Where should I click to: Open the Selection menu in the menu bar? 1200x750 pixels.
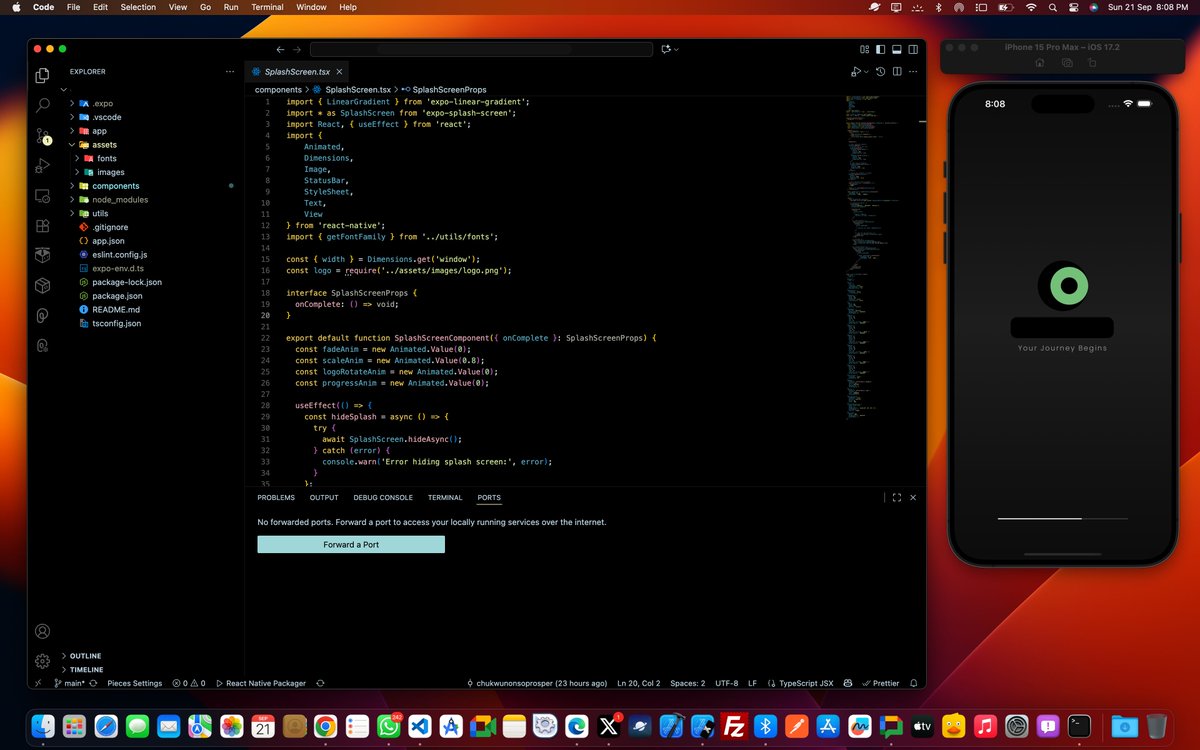pyautogui.click(x=138, y=7)
